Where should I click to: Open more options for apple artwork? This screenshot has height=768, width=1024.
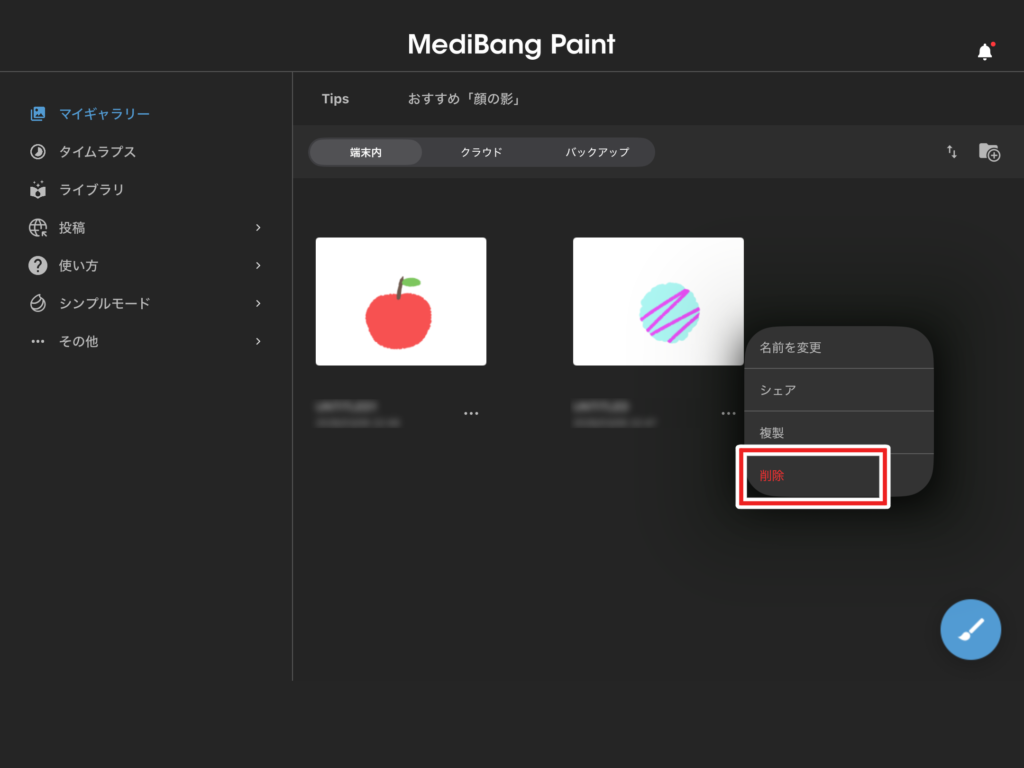click(471, 413)
